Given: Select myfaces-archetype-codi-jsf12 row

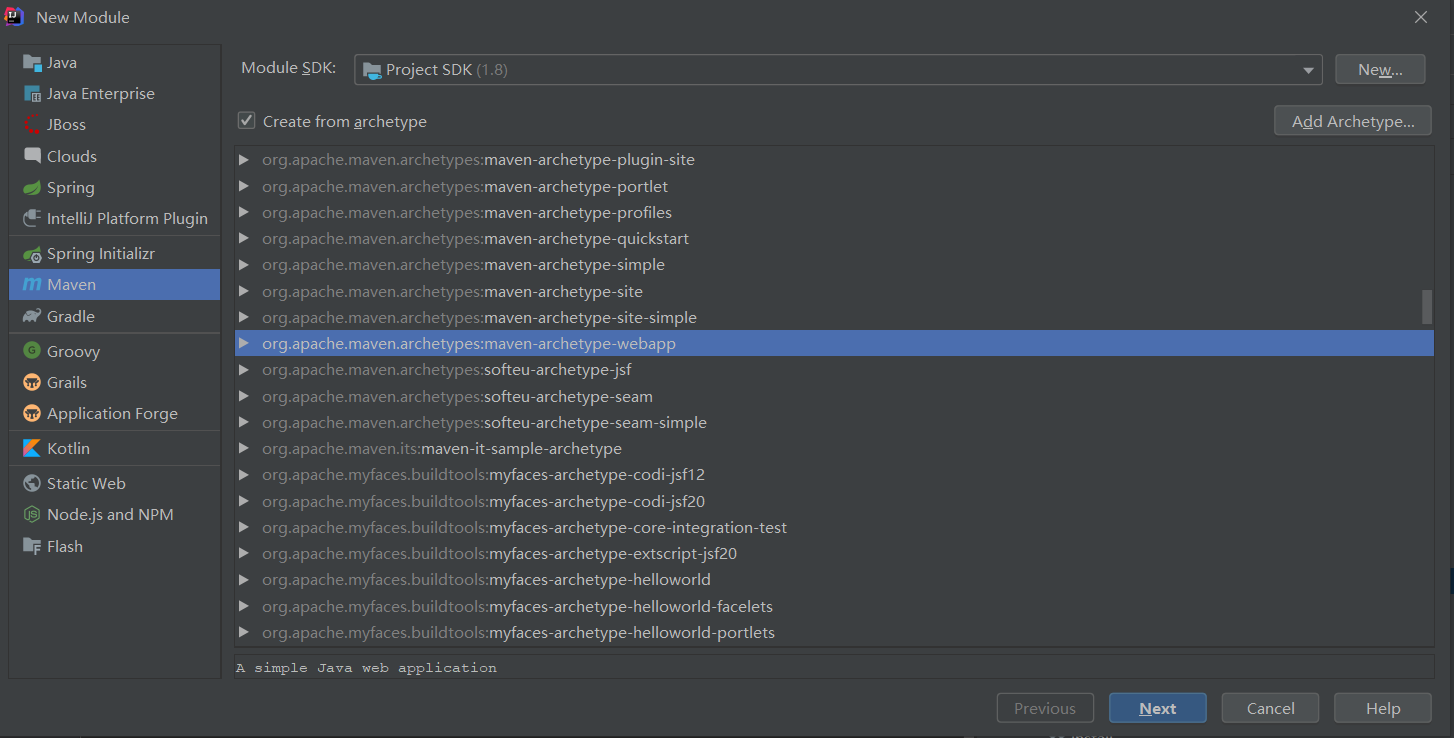Looking at the screenshot, I should click(834, 474).
